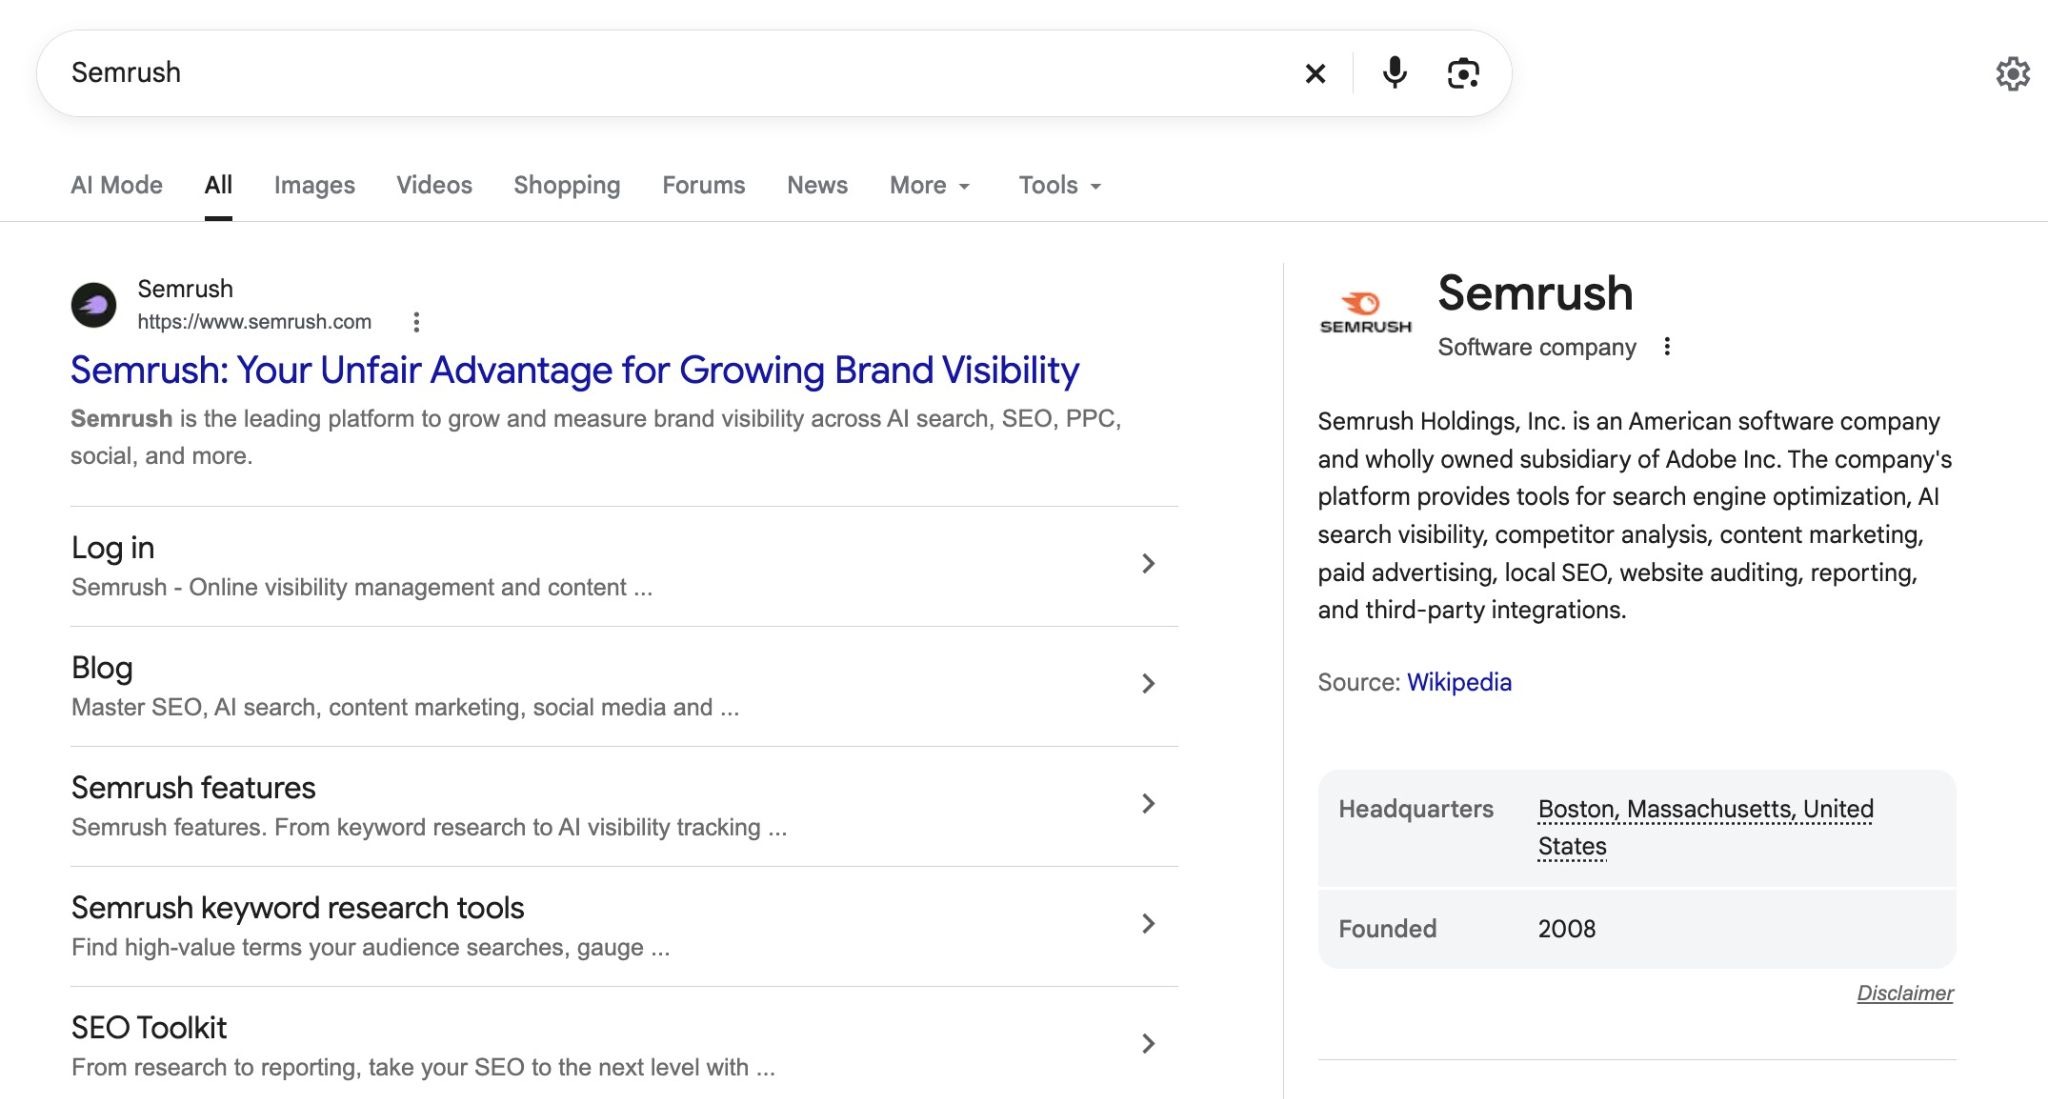The image size is (2048, 1099).
Task: Expand the Log in sitelink chevron
Action: point(1148,564)
